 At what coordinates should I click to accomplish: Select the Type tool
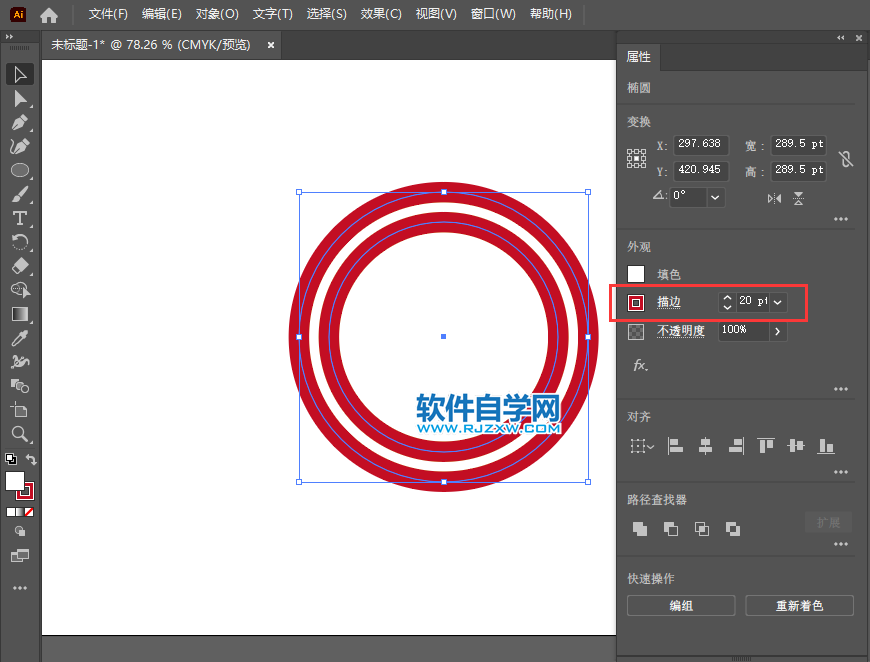pos(21,218)
